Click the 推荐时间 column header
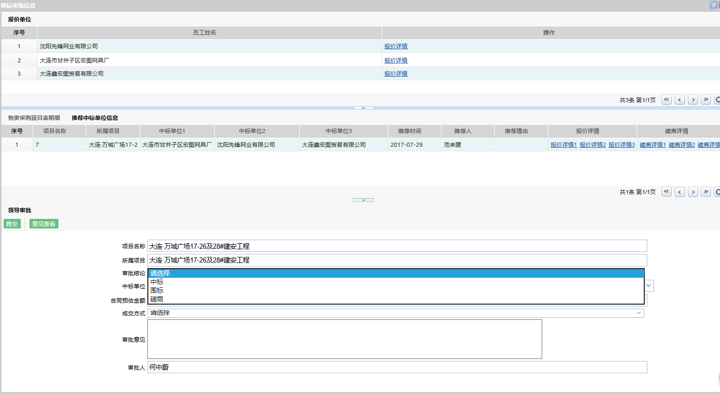Viewport: 720px width, 394px height. (x=414, y=131)
